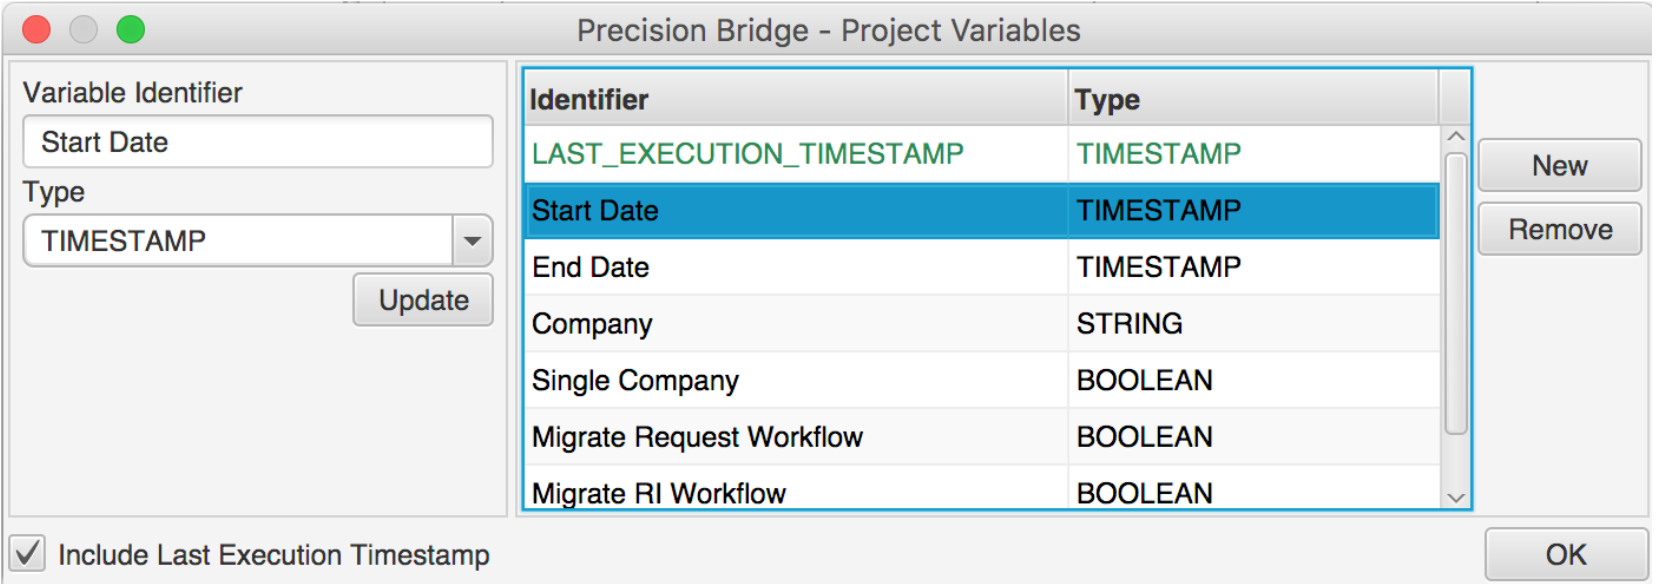Select the Single Company row

[982, 381]
